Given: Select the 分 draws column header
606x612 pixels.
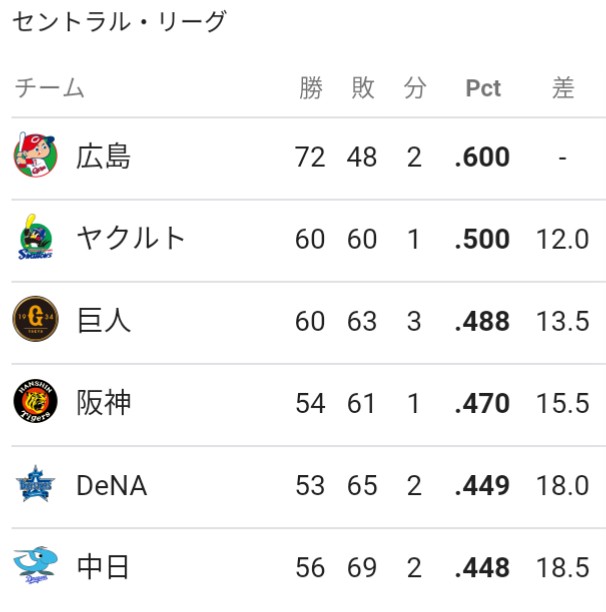Looking at the screenshot, I should click(414, 88).
